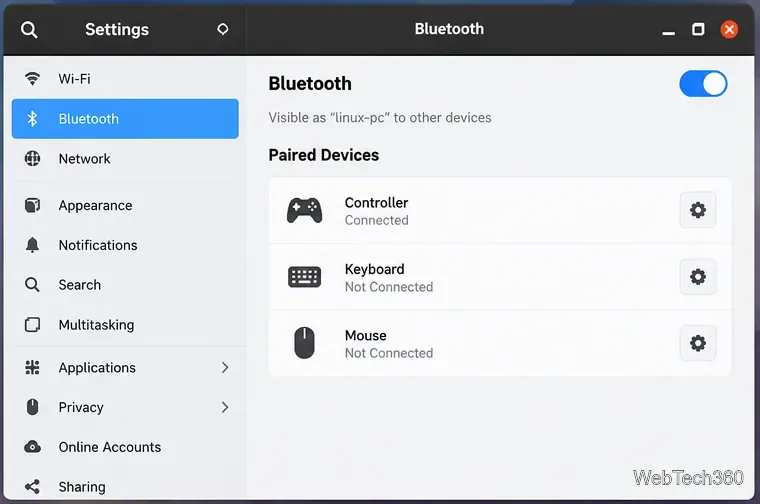Screen dimensions: 760x504
Task: Click the Online Accounts cloud icon
Action: pyautogui.click(x=32, y=447)
